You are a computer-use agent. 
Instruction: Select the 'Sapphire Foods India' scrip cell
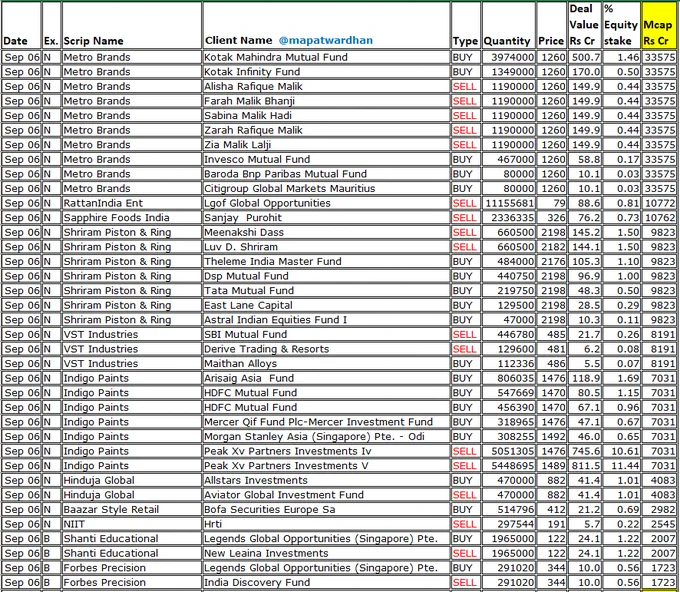132,218
